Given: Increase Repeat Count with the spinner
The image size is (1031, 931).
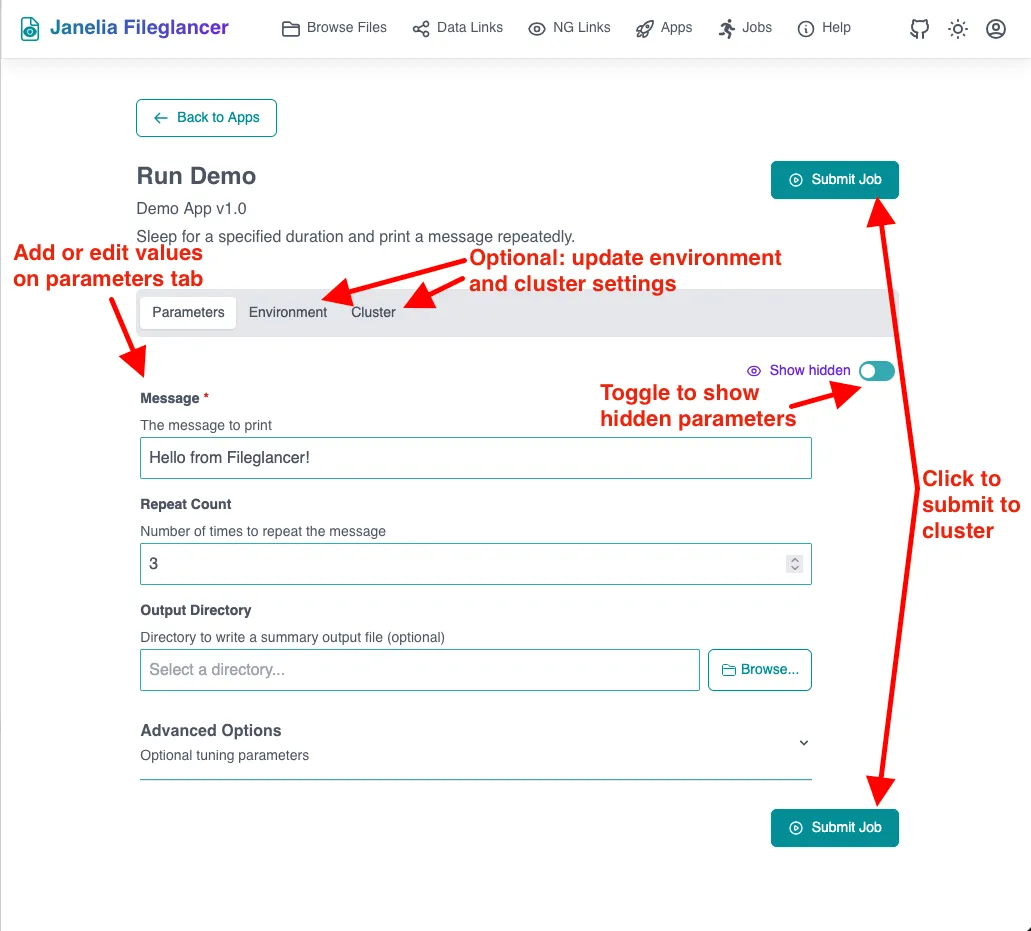Looking at the screenshot, I should click(794, 559).
